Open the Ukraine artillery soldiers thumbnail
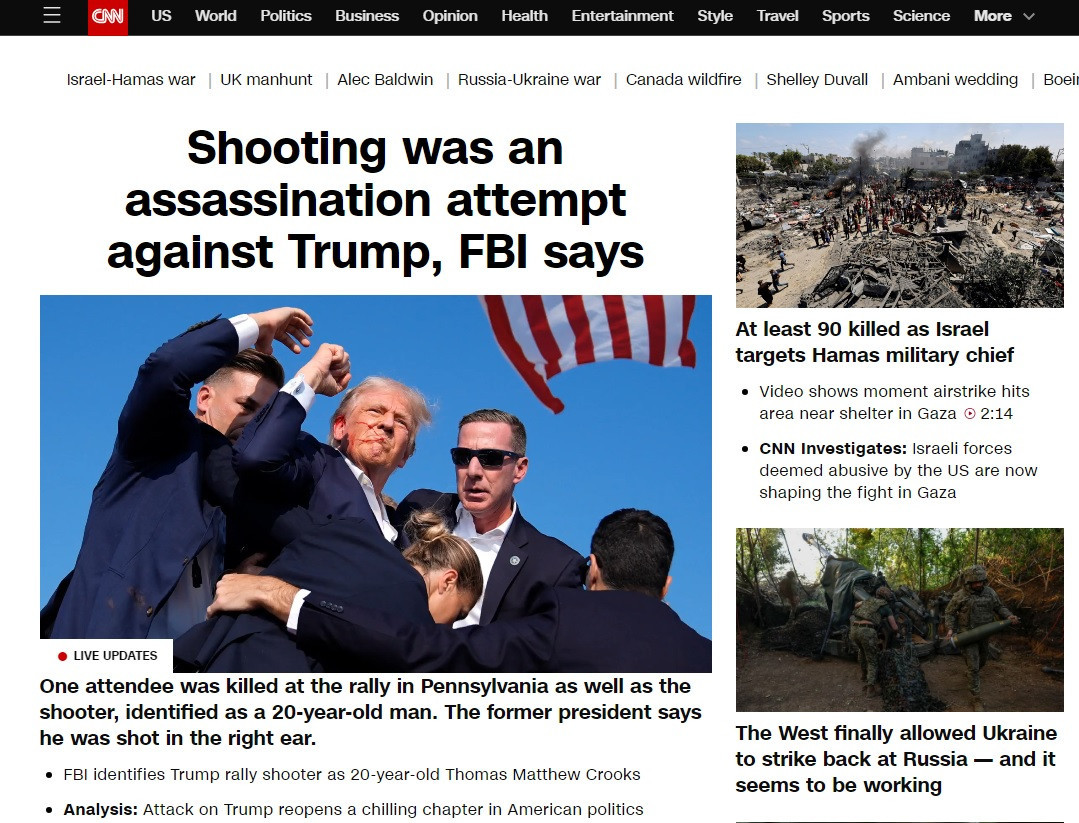Image resolution: width=1079 pixels, height=823 pixels. click(x=899, y=620)
